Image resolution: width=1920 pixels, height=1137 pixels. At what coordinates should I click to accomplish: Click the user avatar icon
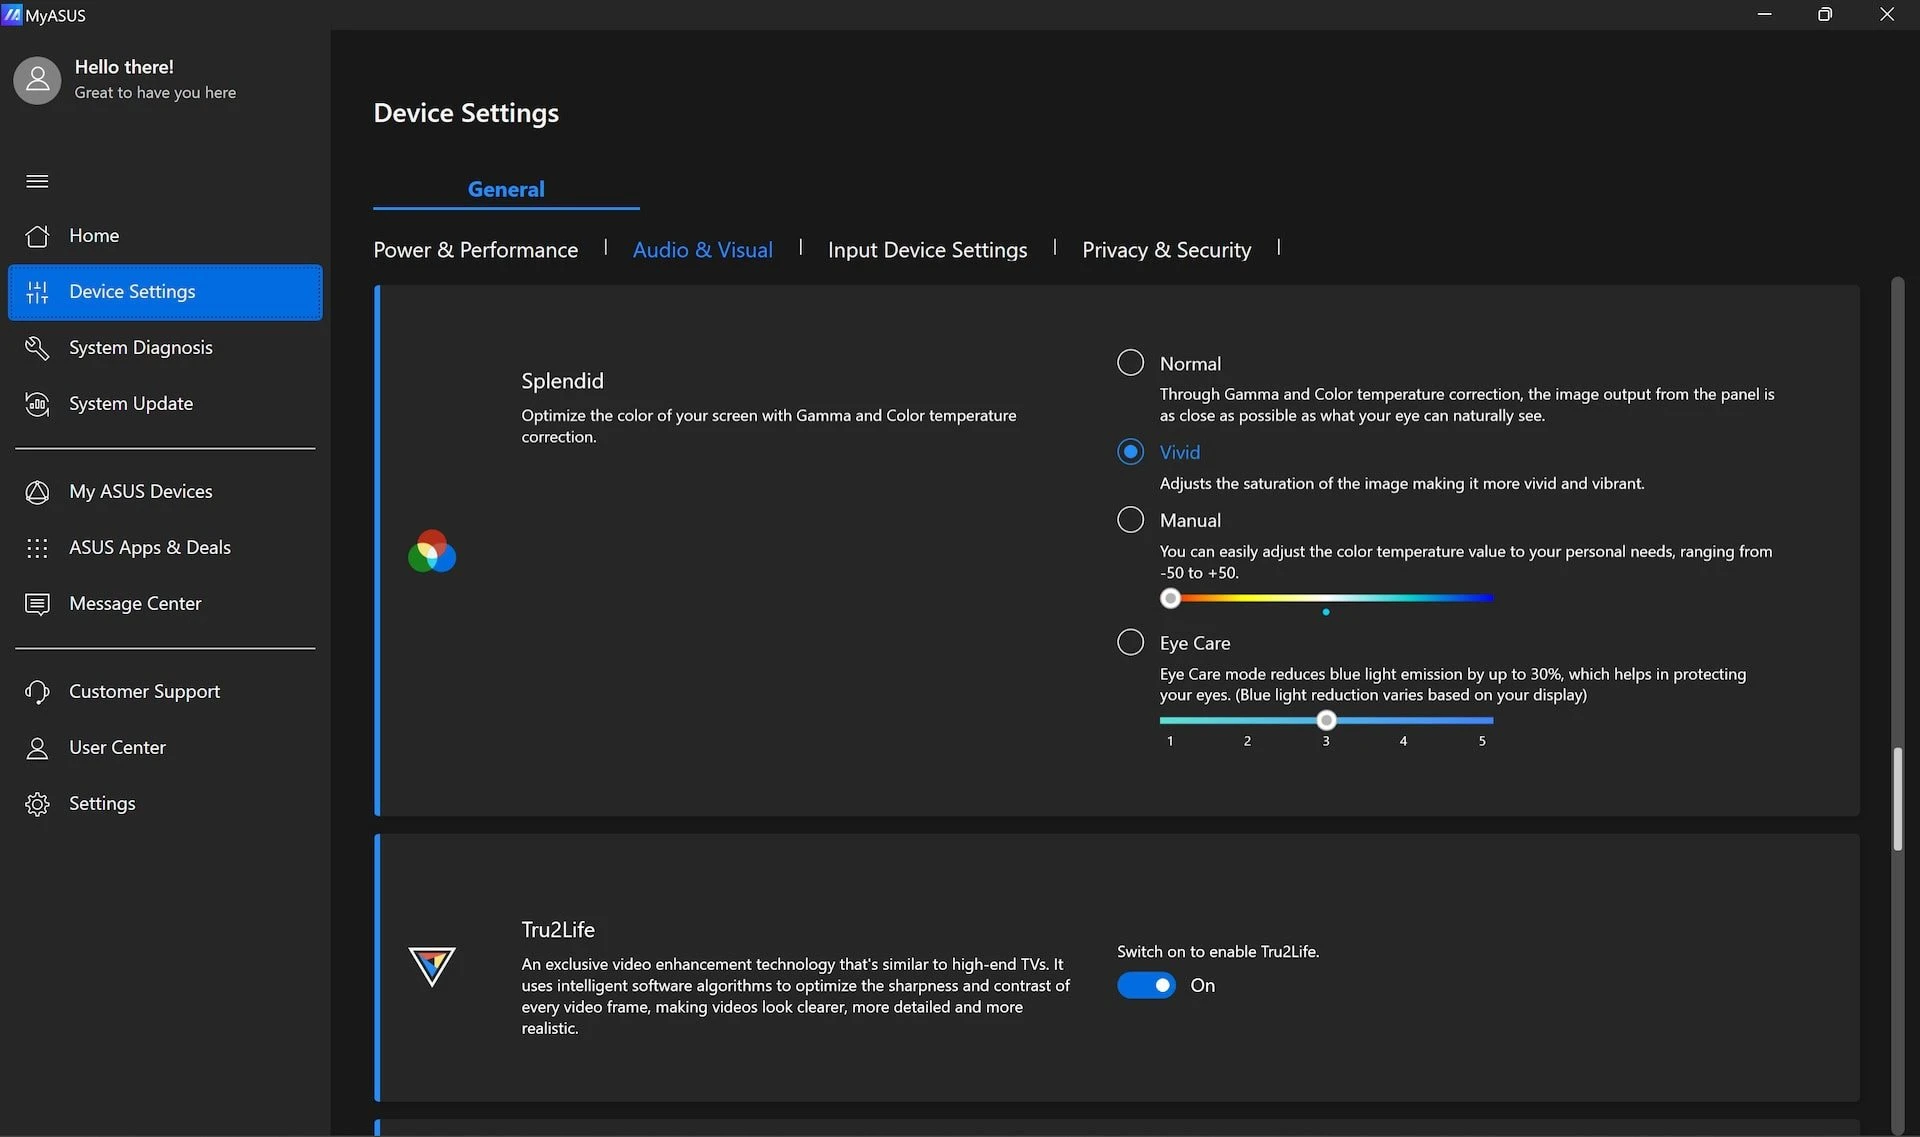click(x=37, y=80)
